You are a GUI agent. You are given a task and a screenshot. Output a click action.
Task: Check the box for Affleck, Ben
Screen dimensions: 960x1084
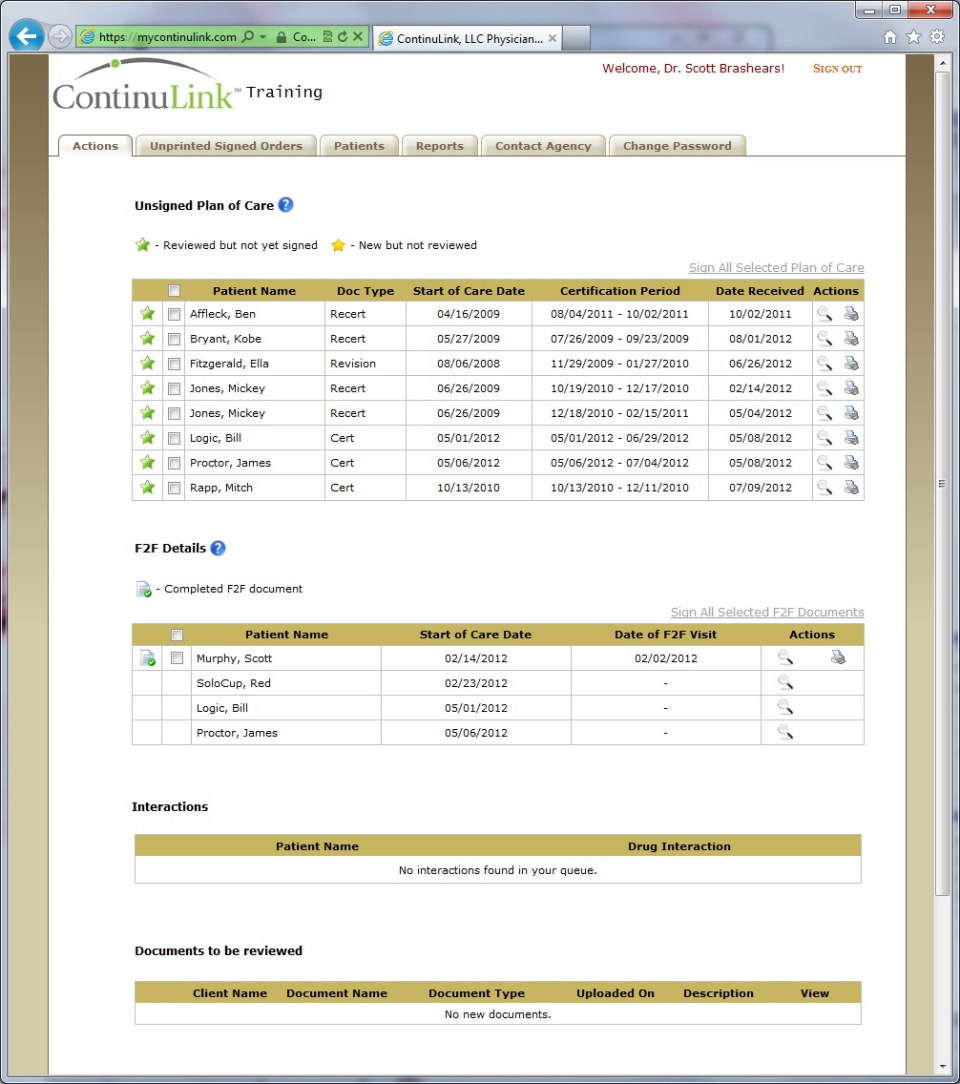174,314
